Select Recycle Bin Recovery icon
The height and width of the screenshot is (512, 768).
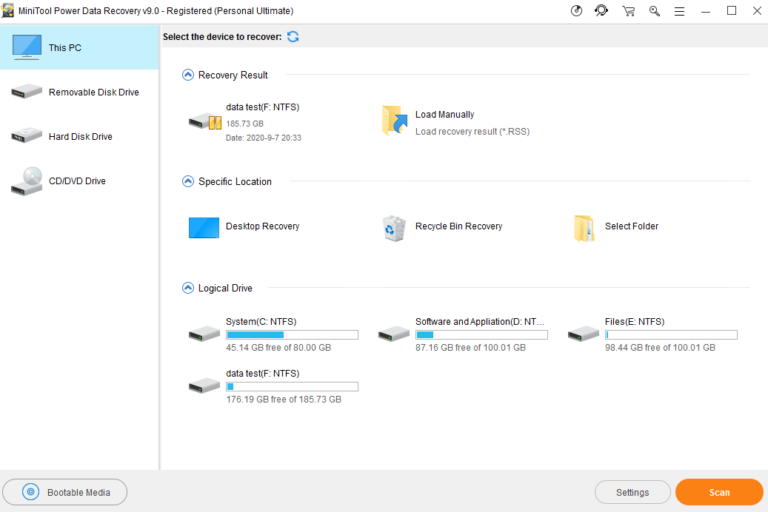click(393, 227)
